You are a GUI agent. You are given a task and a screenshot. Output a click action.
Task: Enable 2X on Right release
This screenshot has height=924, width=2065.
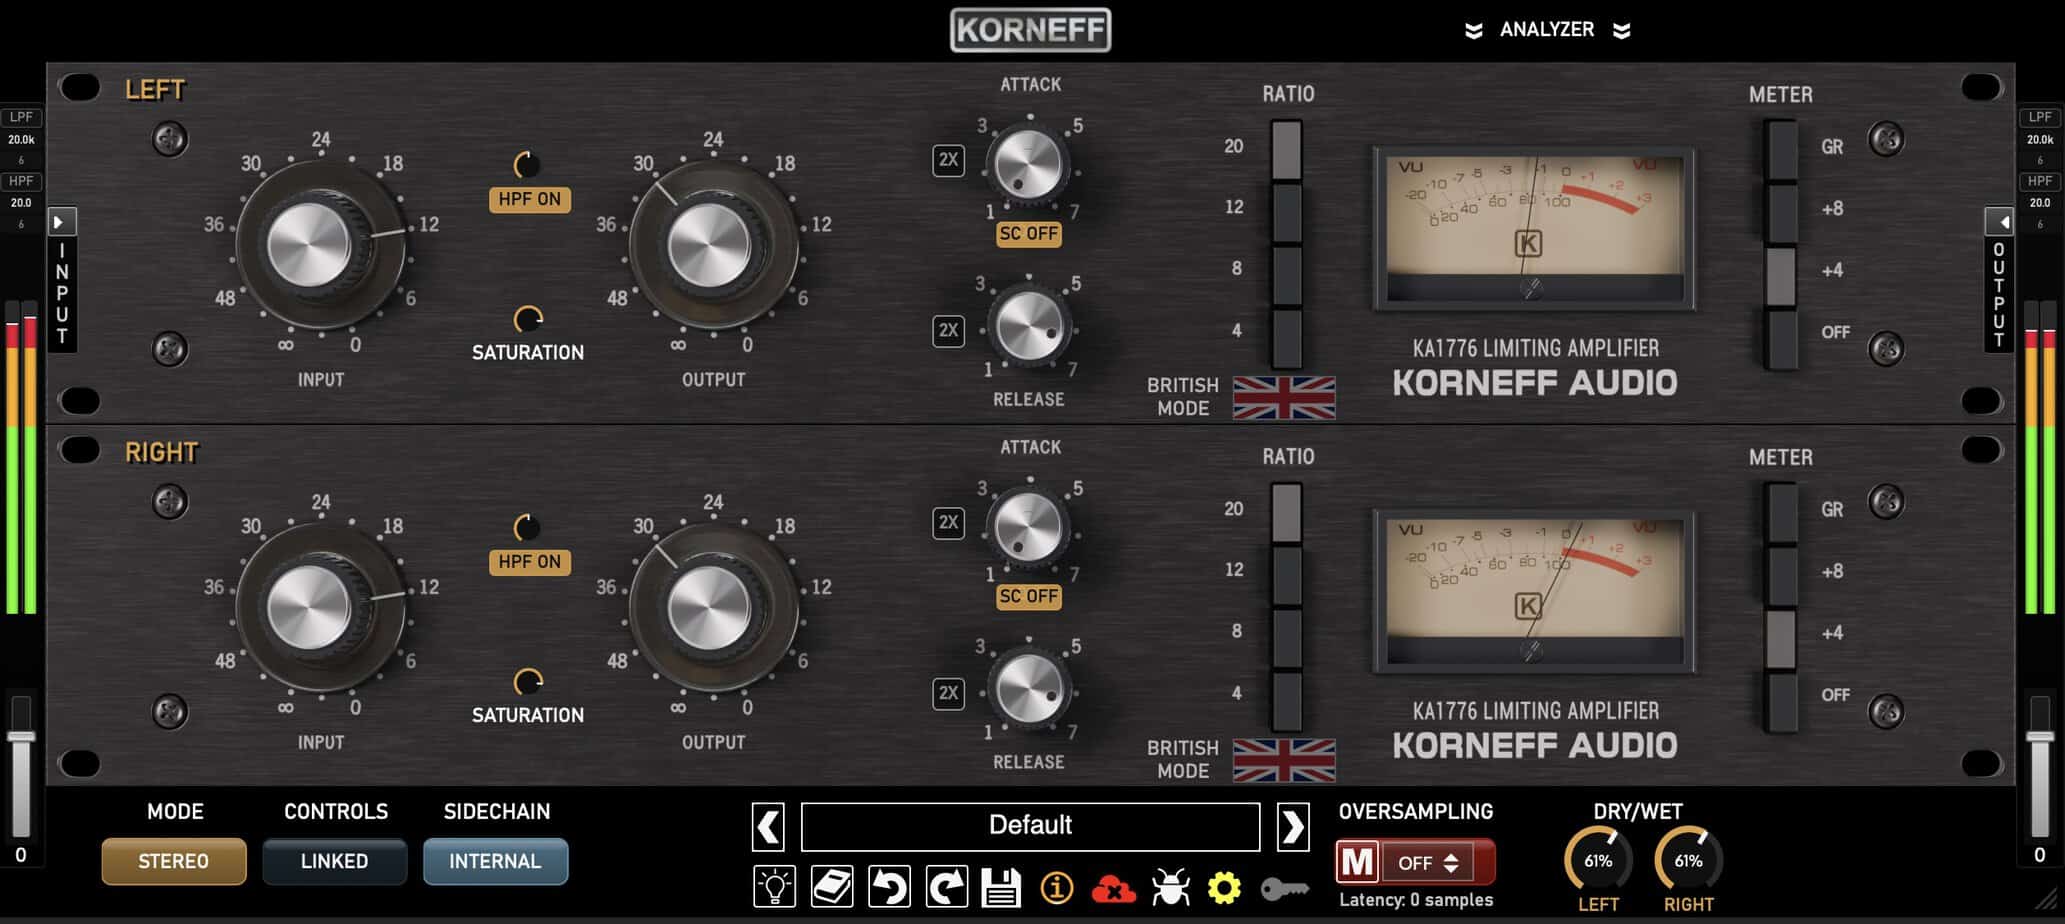[948, 693]
